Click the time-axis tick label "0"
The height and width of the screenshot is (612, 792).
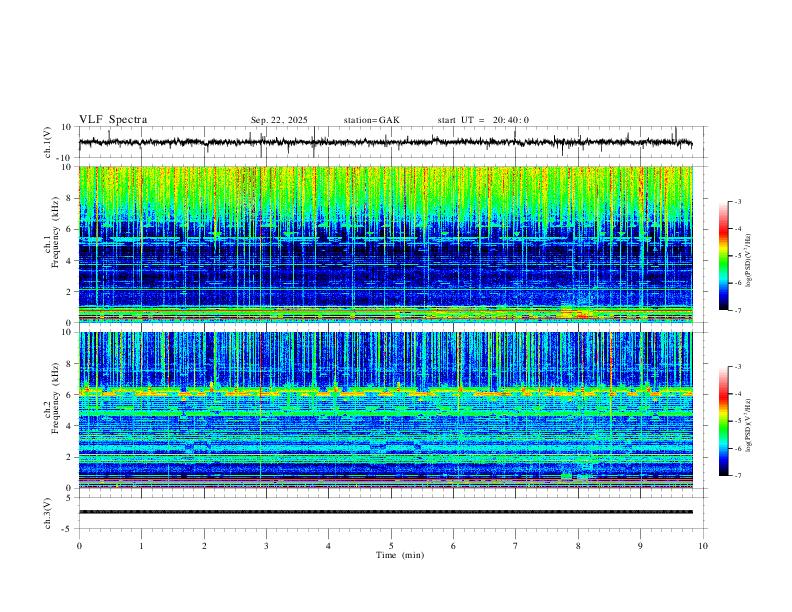79,546
